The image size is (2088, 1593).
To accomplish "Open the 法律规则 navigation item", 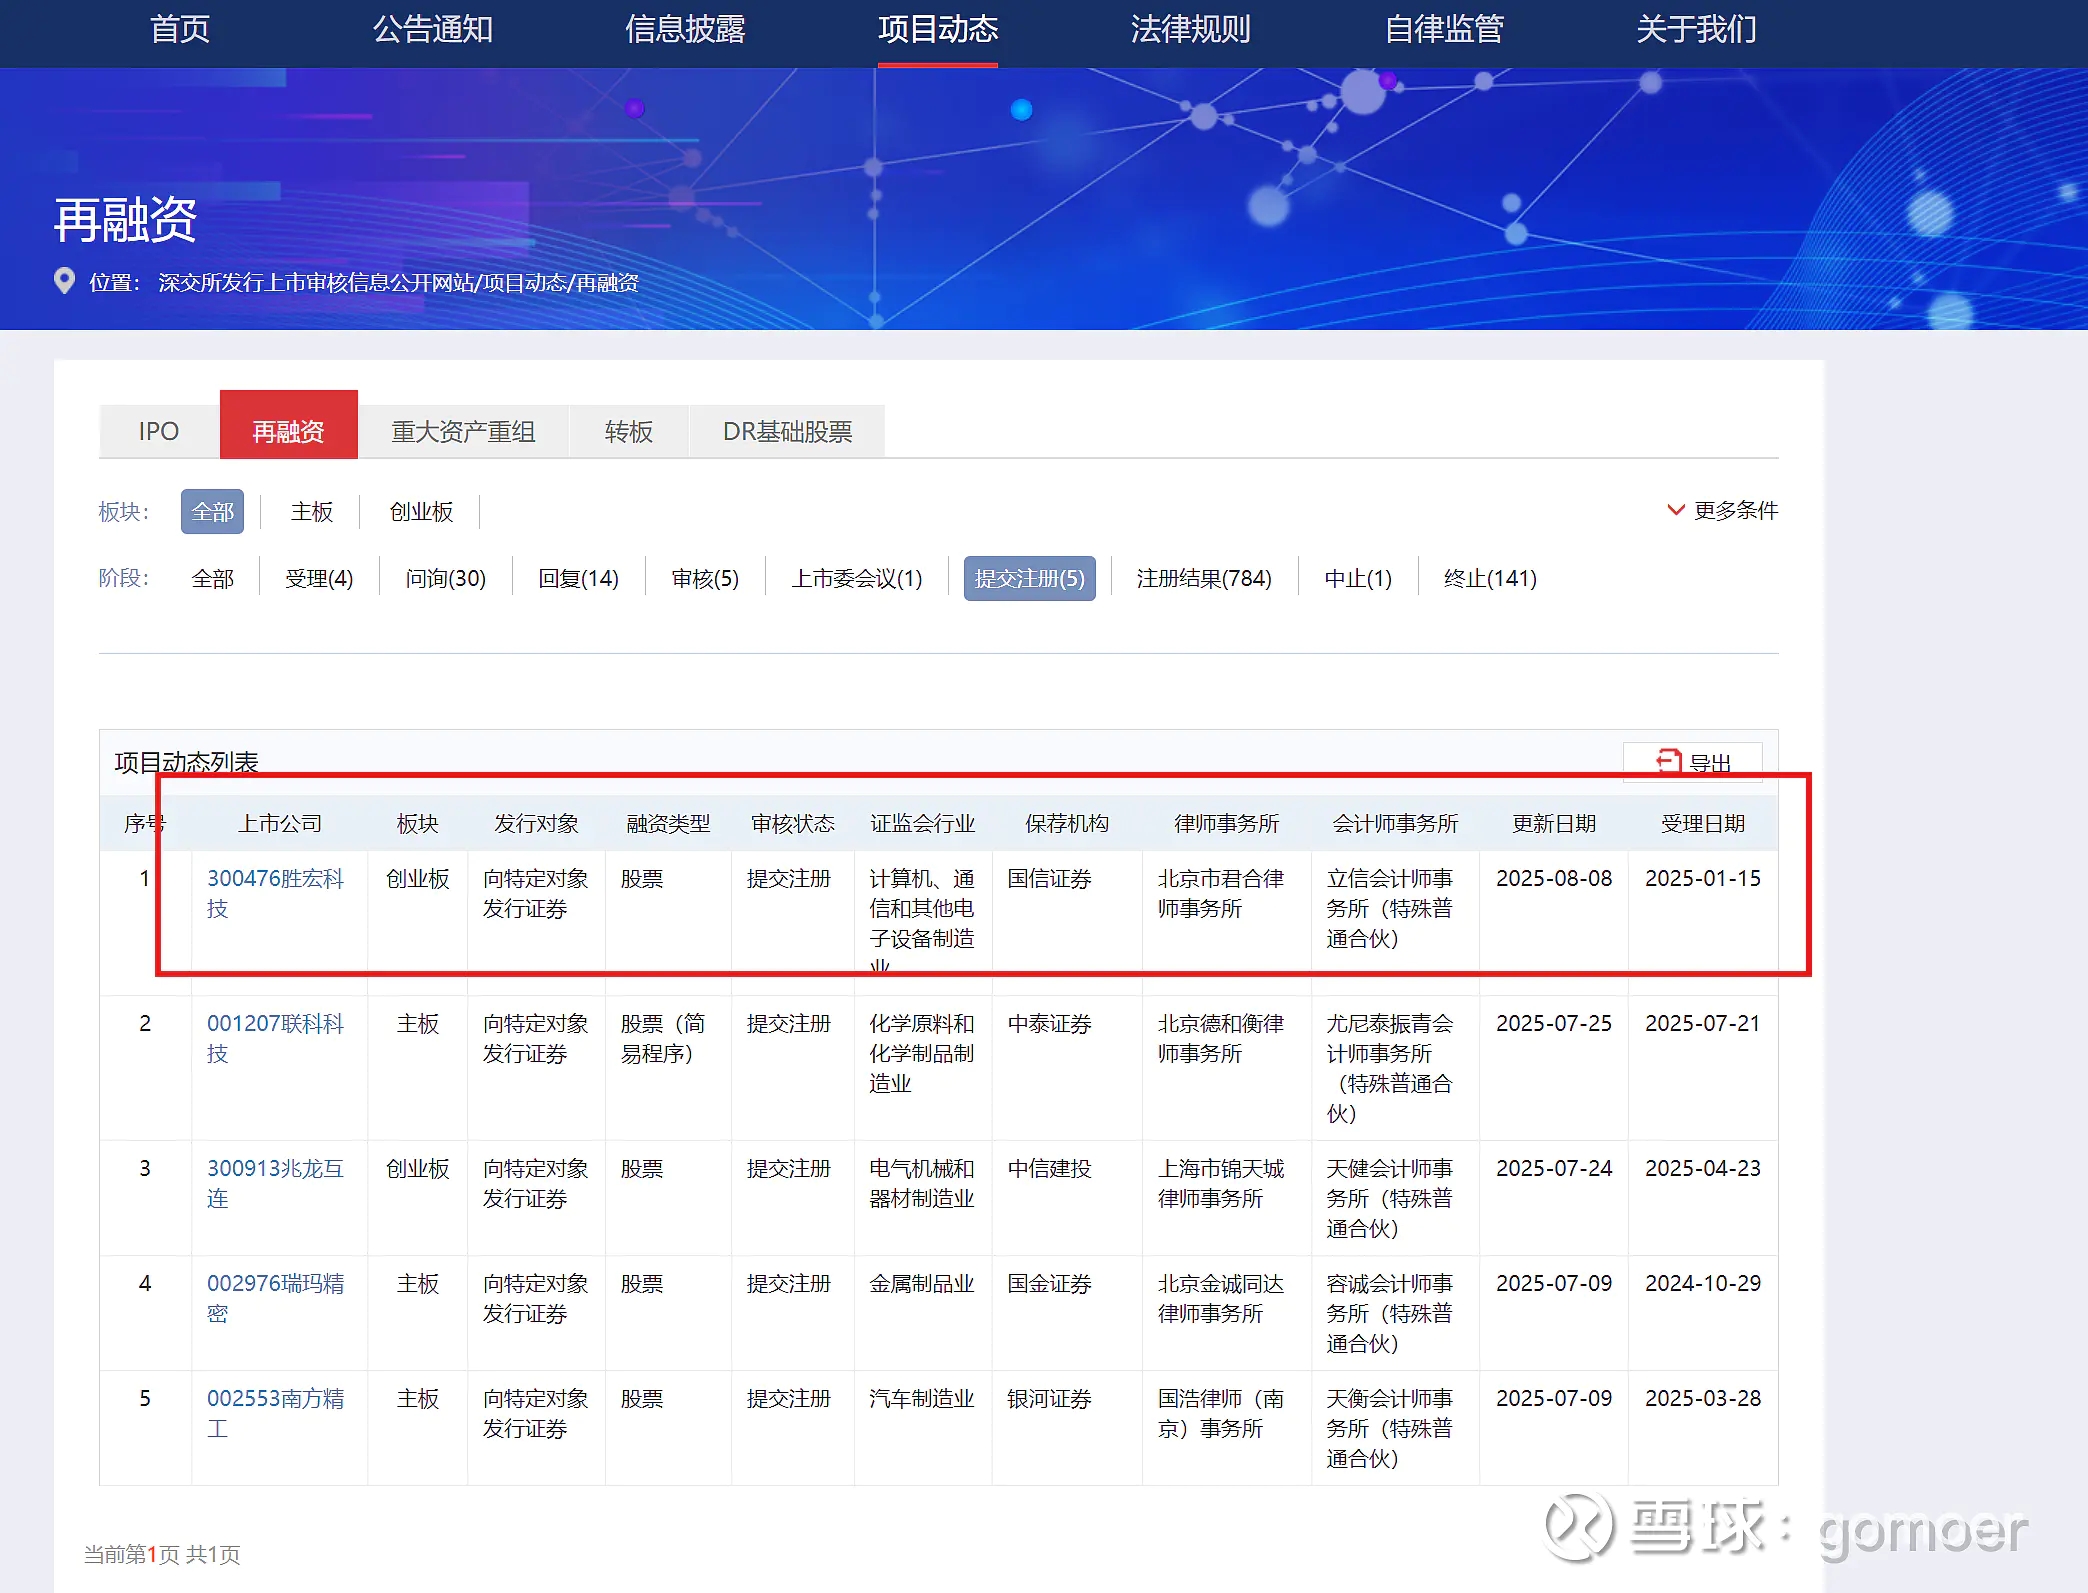I will (1190, 29).
